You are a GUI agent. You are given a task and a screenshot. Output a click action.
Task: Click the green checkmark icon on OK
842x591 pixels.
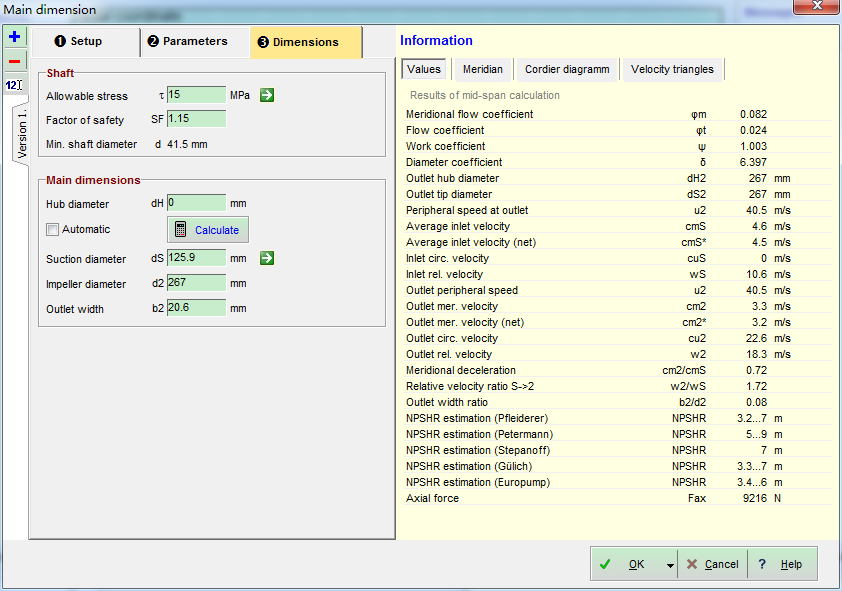(605, 564)
